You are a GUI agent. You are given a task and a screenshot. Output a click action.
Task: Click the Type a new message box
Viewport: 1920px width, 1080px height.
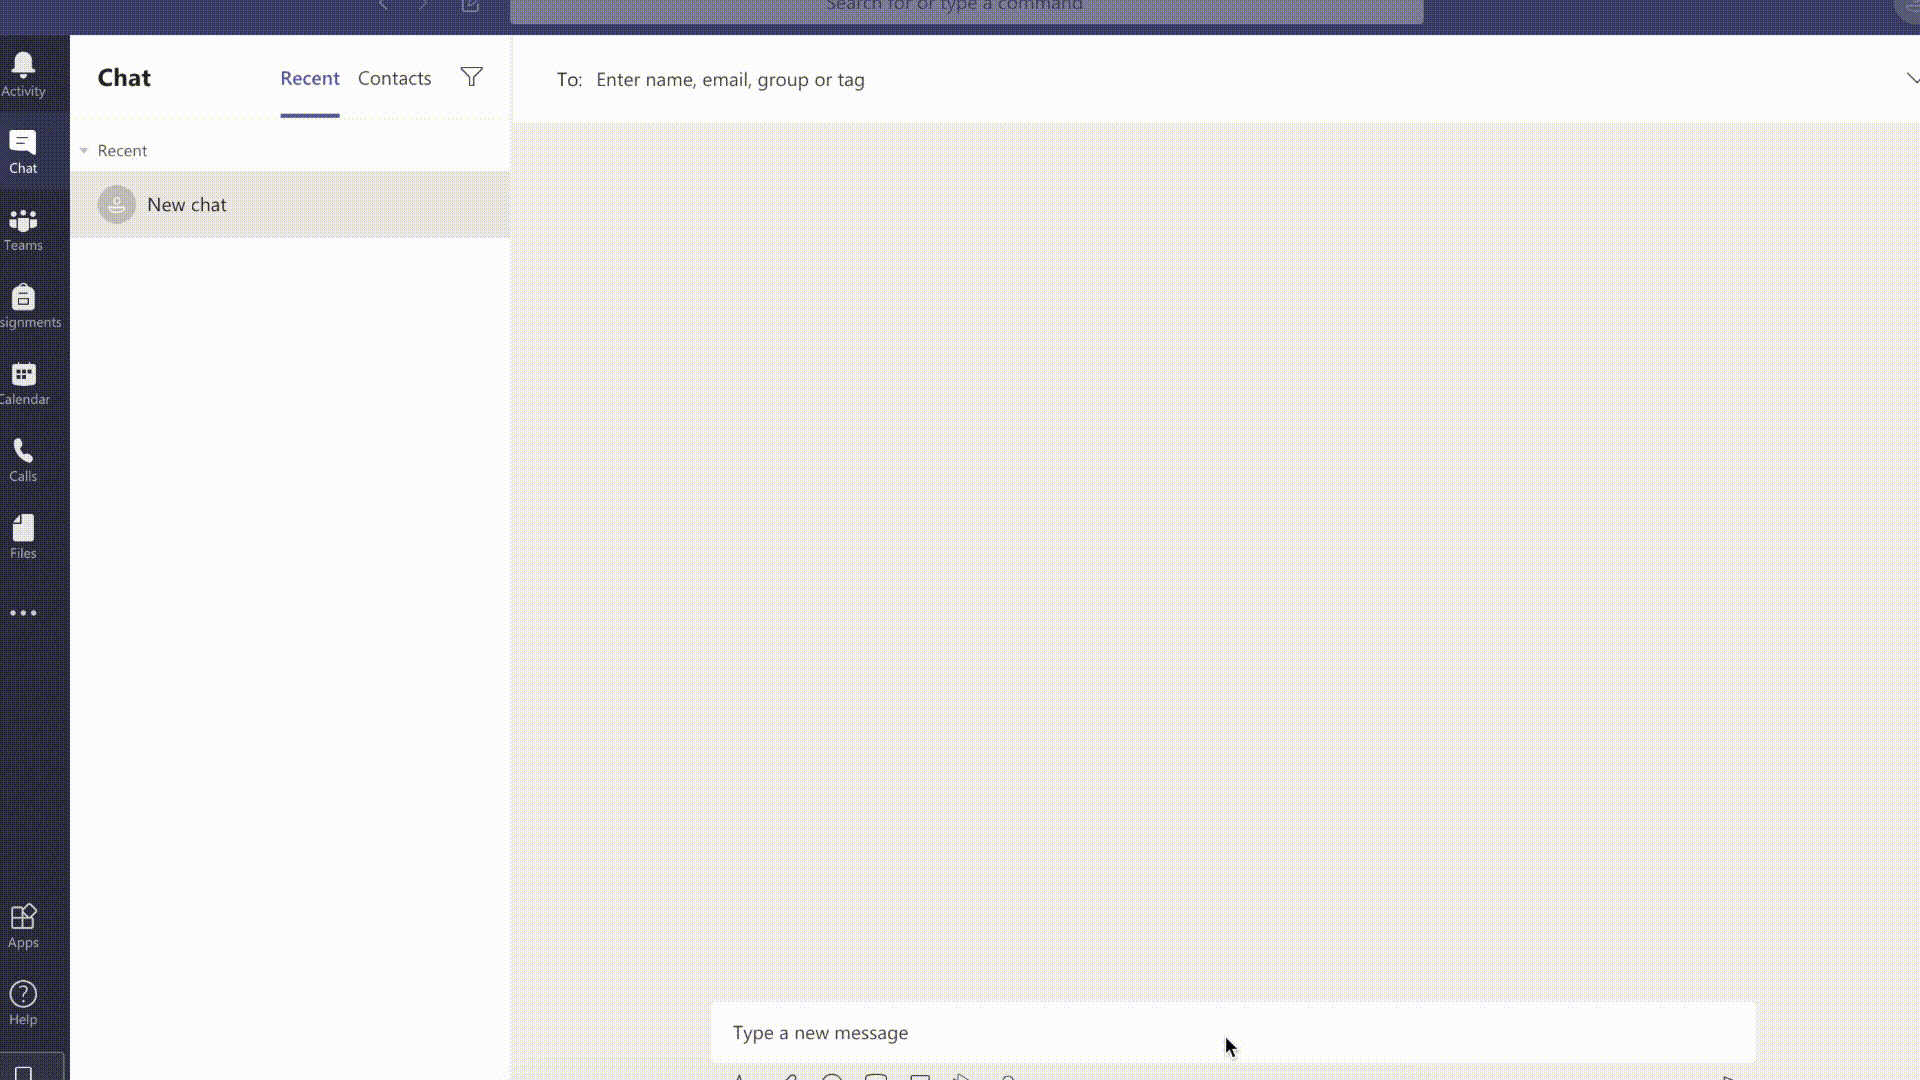click(x=1232, y=1032)
